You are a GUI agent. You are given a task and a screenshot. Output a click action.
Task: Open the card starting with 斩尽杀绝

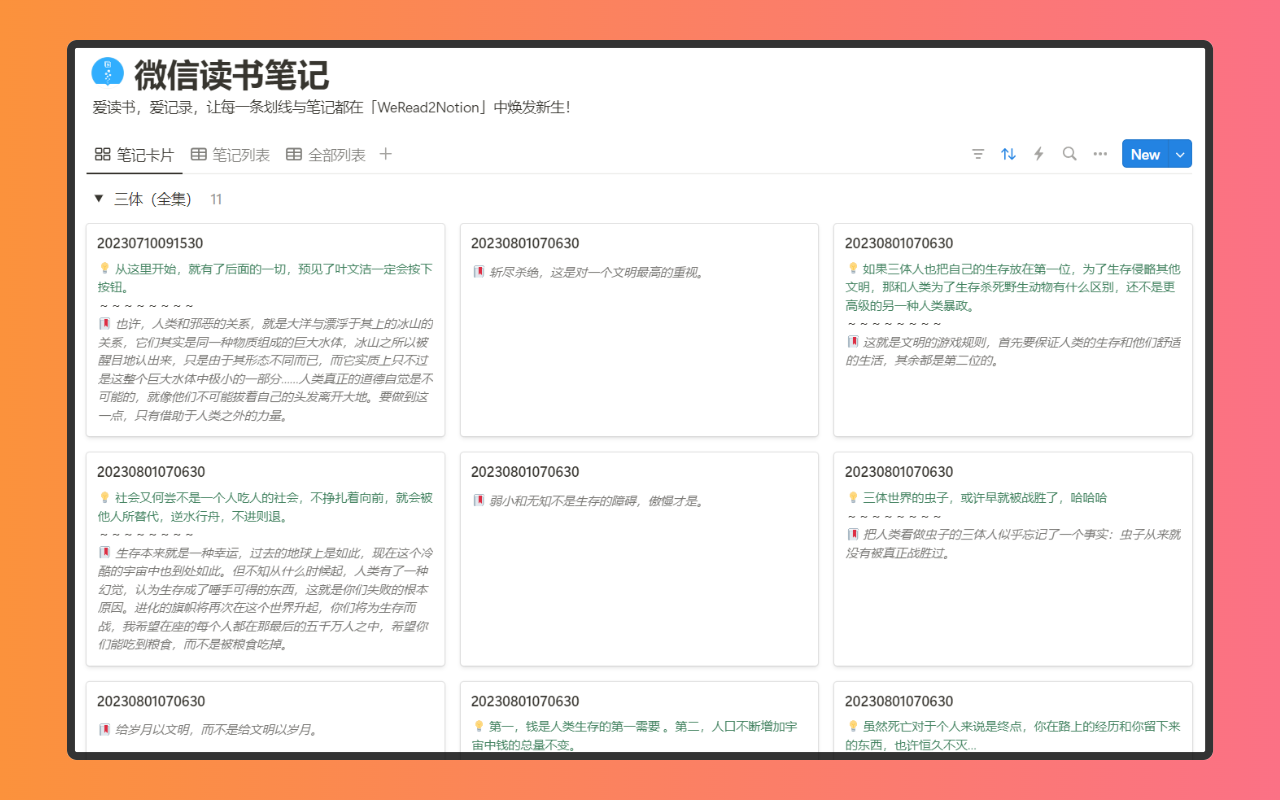pyautogui.click(x=637, y=330)
